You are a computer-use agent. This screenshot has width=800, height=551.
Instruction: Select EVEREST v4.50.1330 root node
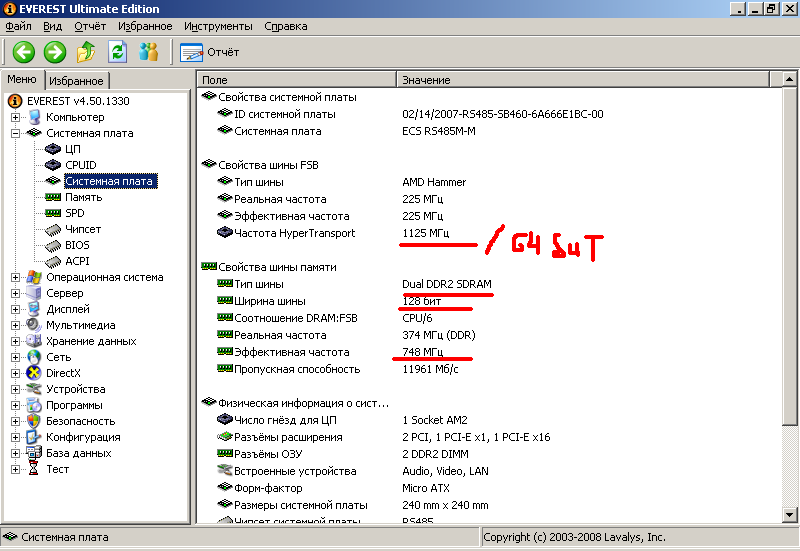pyautogui.click(x=78, y=101)
